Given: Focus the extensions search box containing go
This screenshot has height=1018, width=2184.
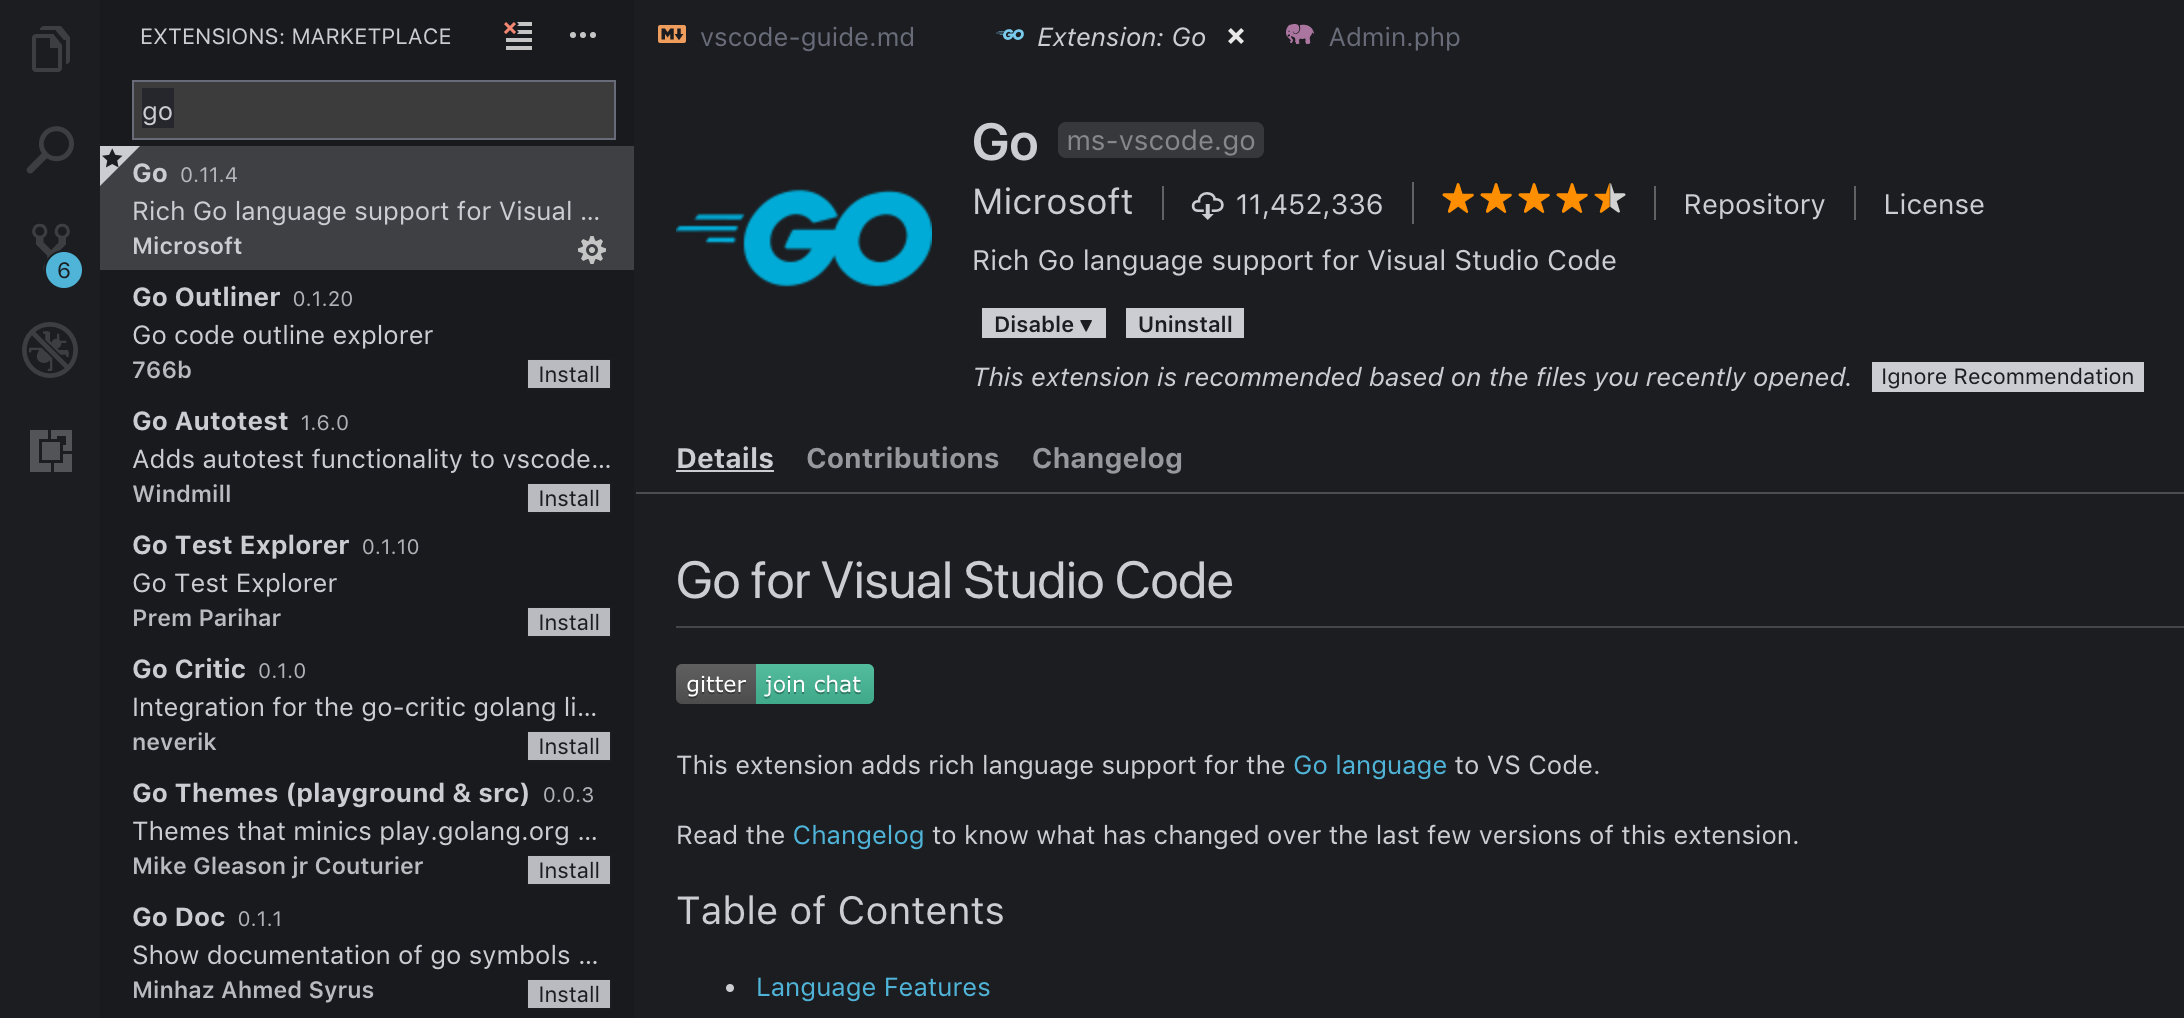Looking at the screenshot, I should [374, 110].
